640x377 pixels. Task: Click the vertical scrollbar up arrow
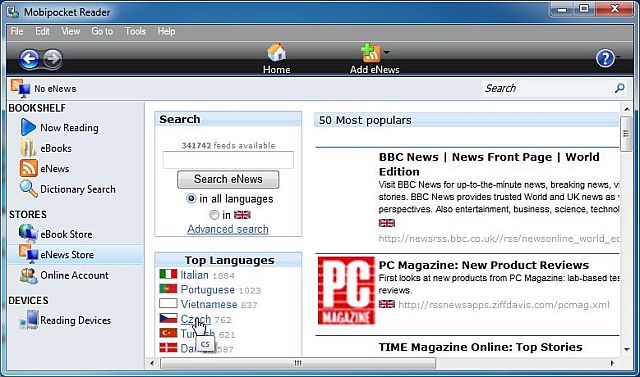tap(627, 109)
